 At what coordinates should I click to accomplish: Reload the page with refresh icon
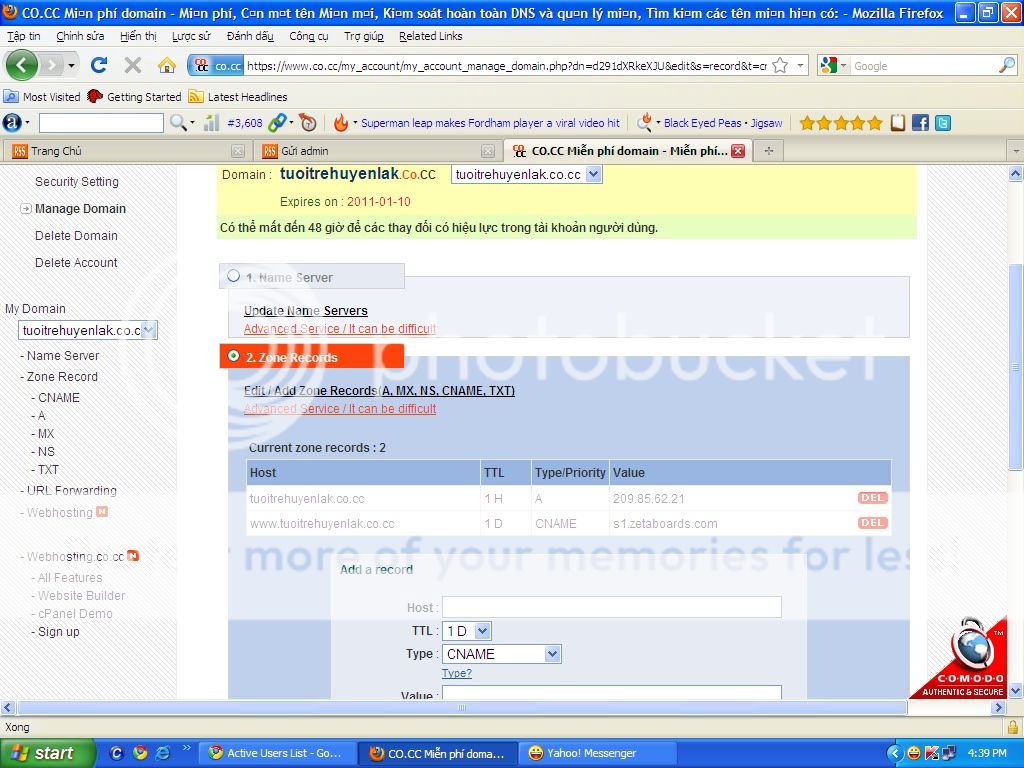click(x=99, y=65)
